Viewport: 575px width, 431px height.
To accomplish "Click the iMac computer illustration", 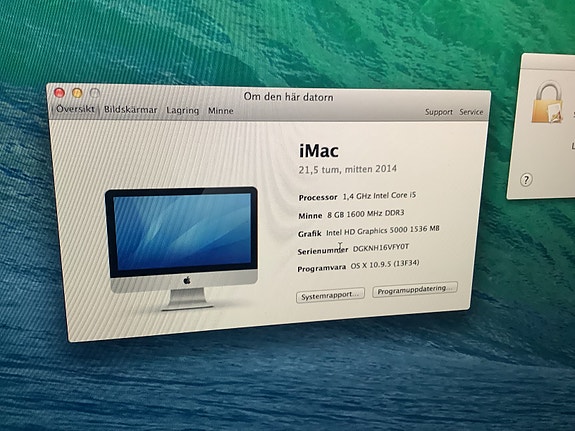I will [x=182, y=249].
